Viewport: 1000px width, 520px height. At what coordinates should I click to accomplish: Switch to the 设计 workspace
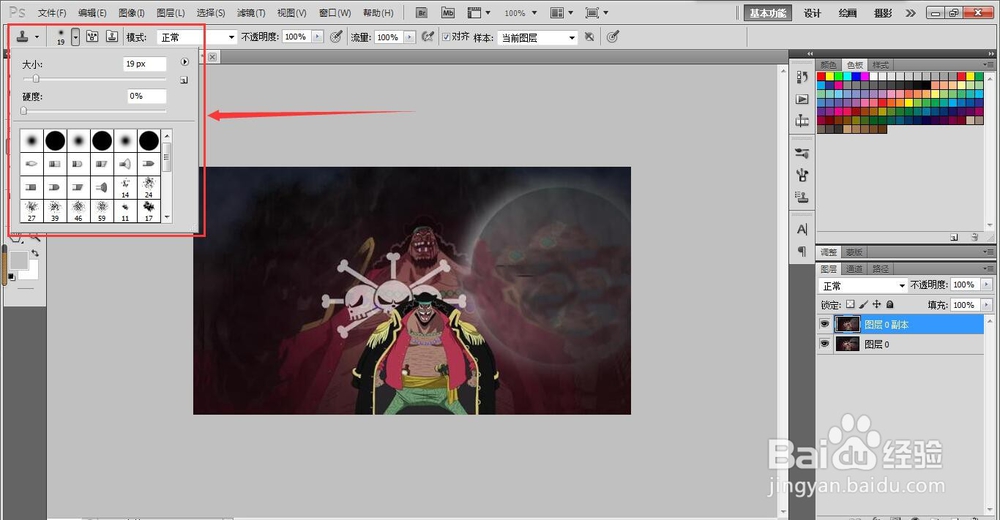coord(812,13)
